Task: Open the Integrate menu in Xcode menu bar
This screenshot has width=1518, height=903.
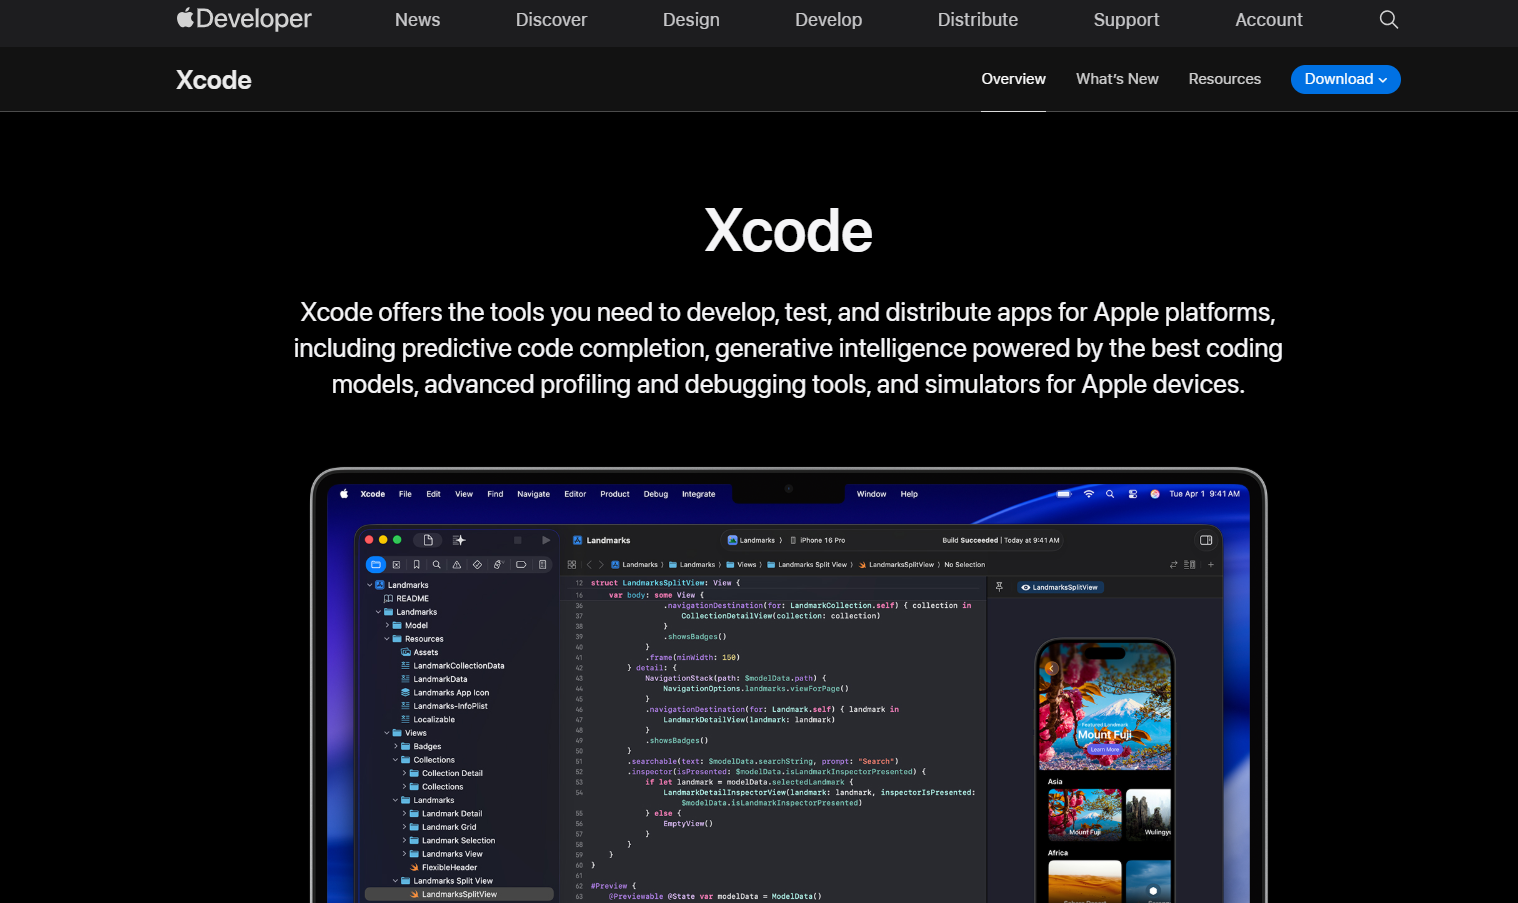Action: tap(698, 494)
